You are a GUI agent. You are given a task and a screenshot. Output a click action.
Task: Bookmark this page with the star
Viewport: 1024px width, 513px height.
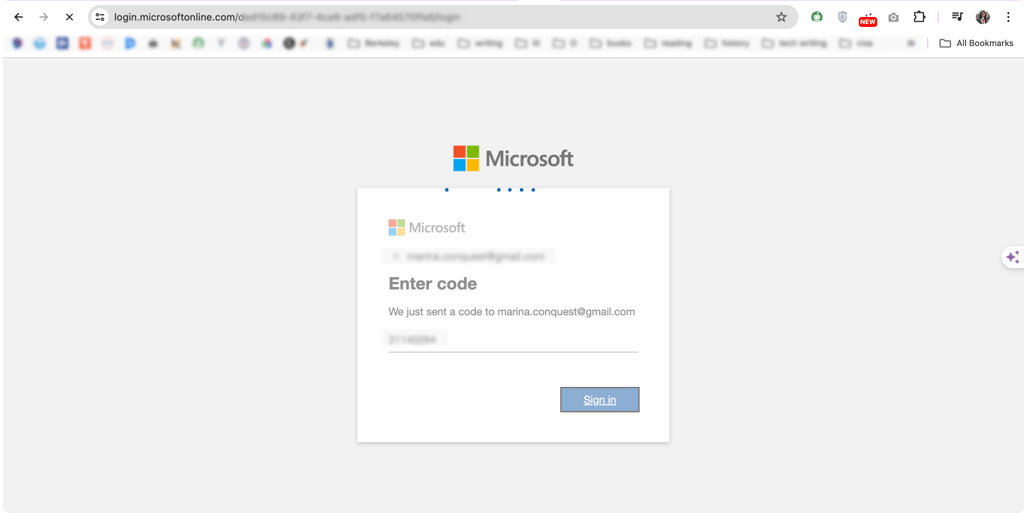click(x=781, y=17)
